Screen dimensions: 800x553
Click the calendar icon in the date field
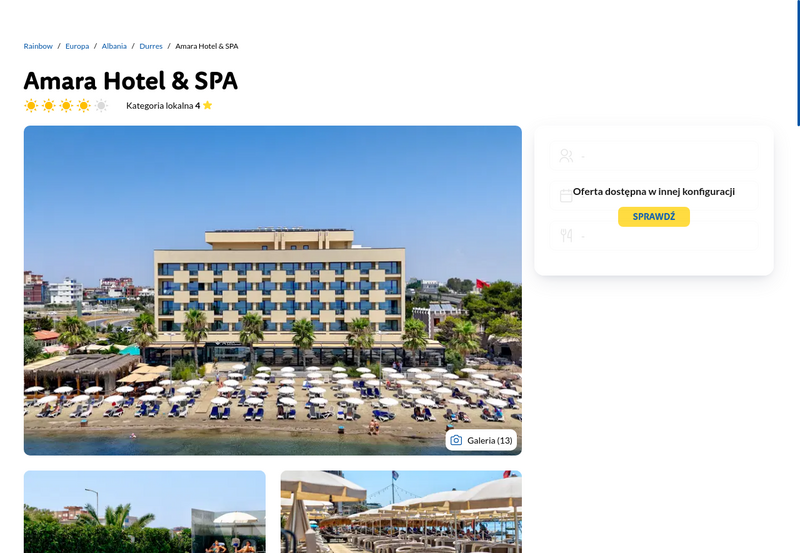point(566,196)
